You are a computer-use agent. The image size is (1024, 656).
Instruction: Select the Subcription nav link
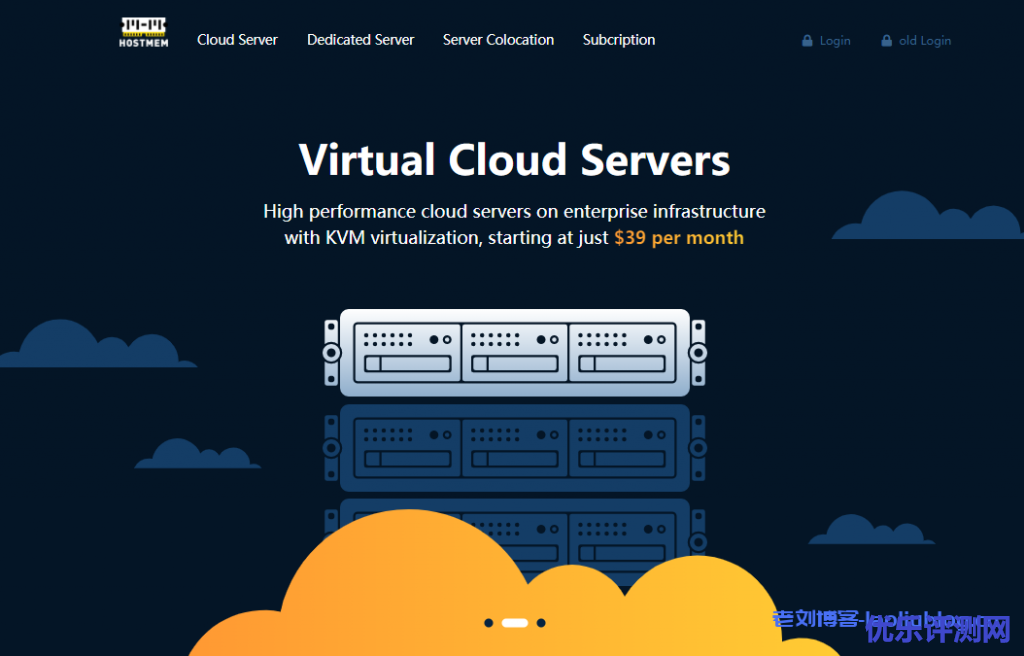[x=619, y=40]
